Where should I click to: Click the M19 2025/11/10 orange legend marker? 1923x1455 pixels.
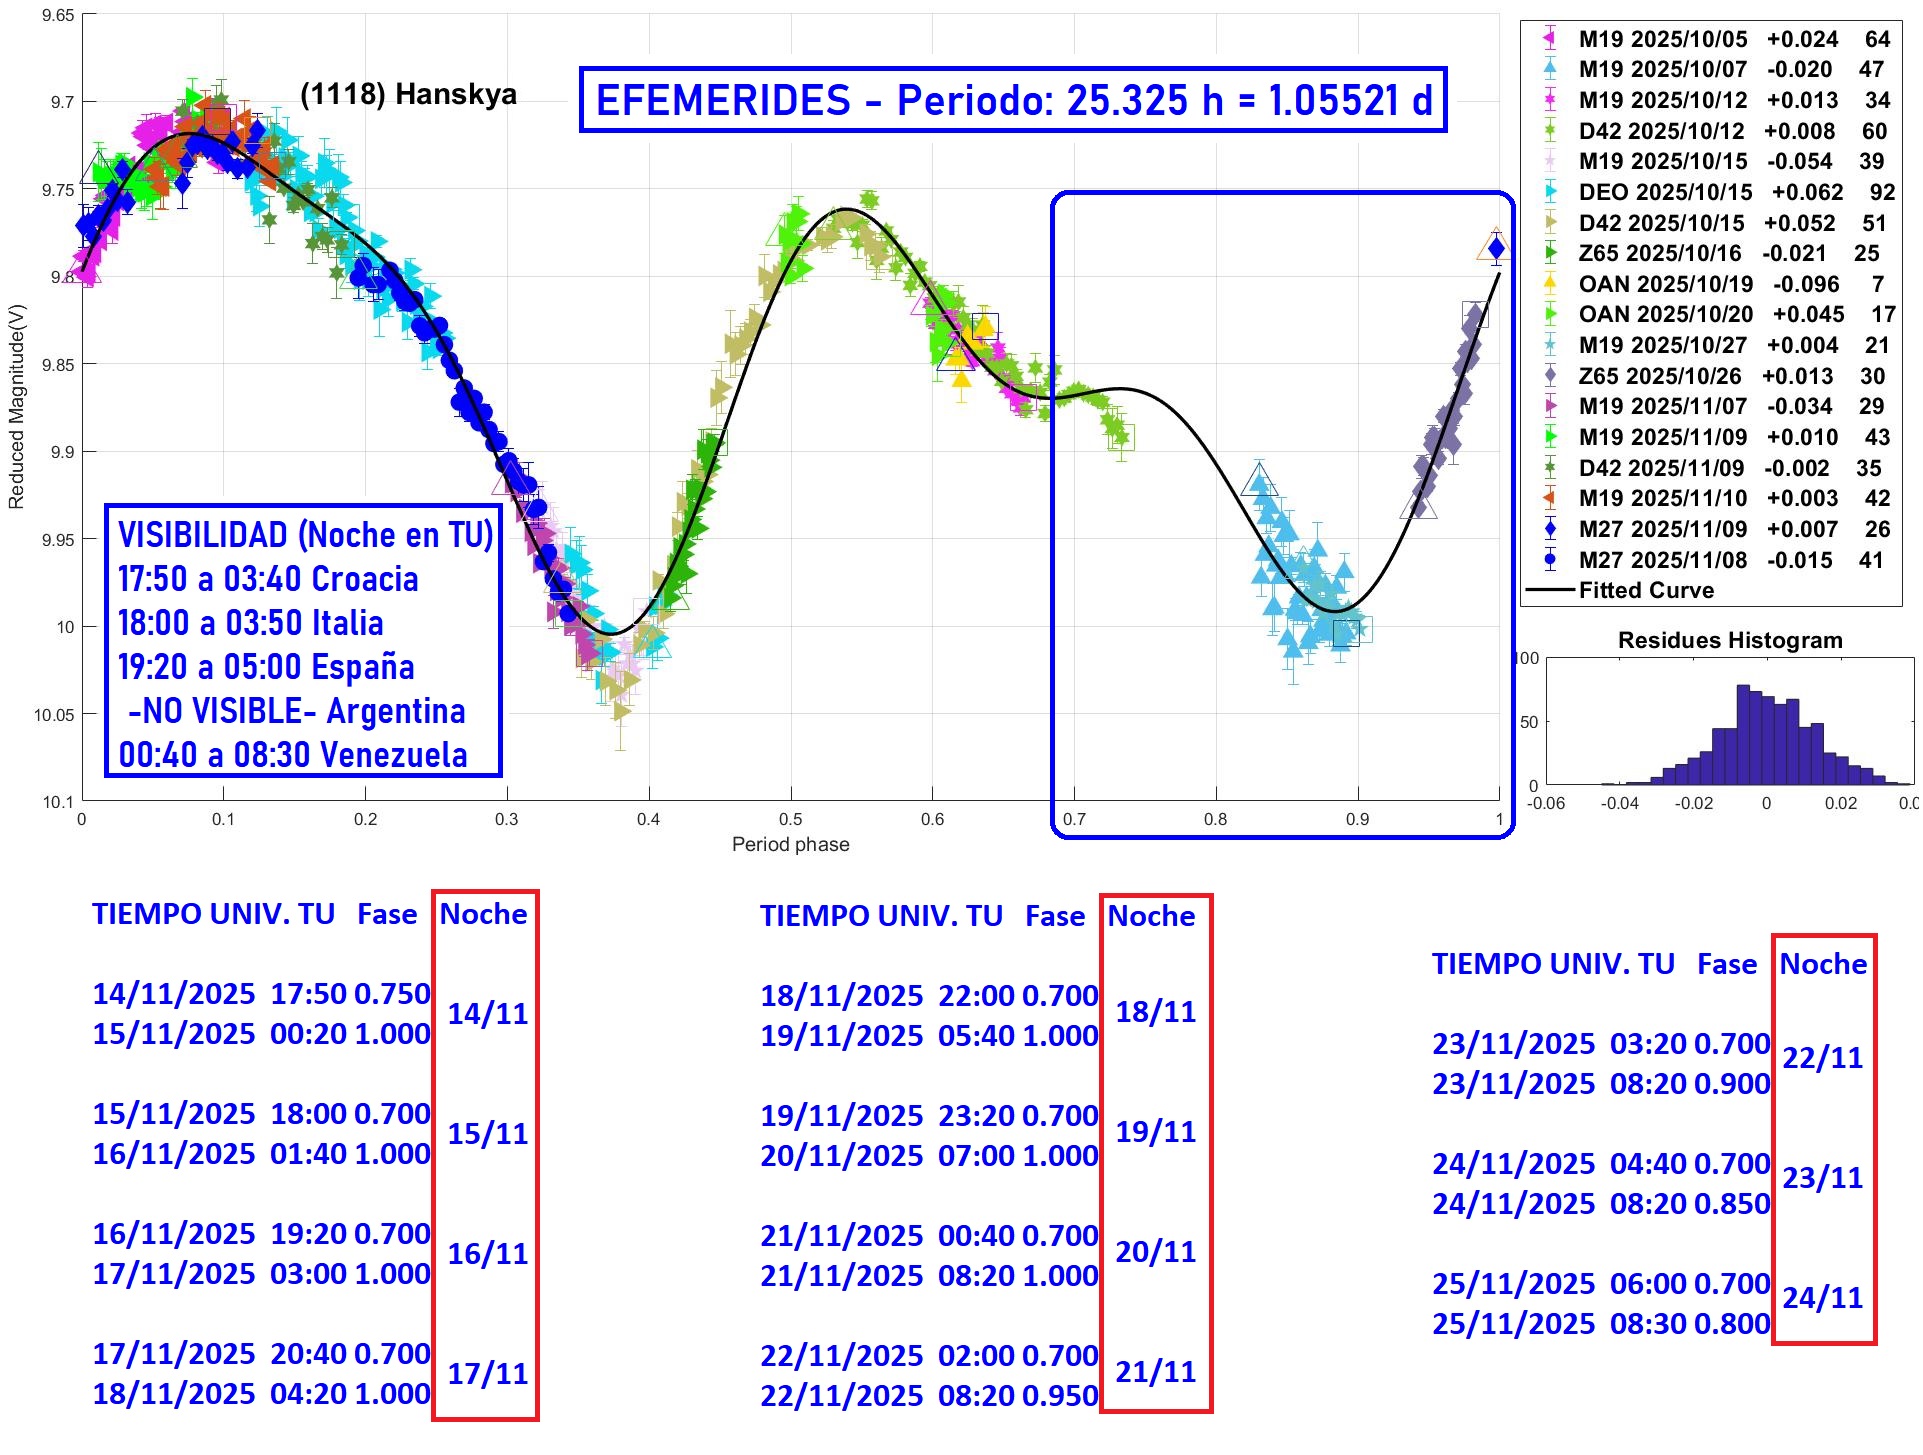tap(1550, 498)
